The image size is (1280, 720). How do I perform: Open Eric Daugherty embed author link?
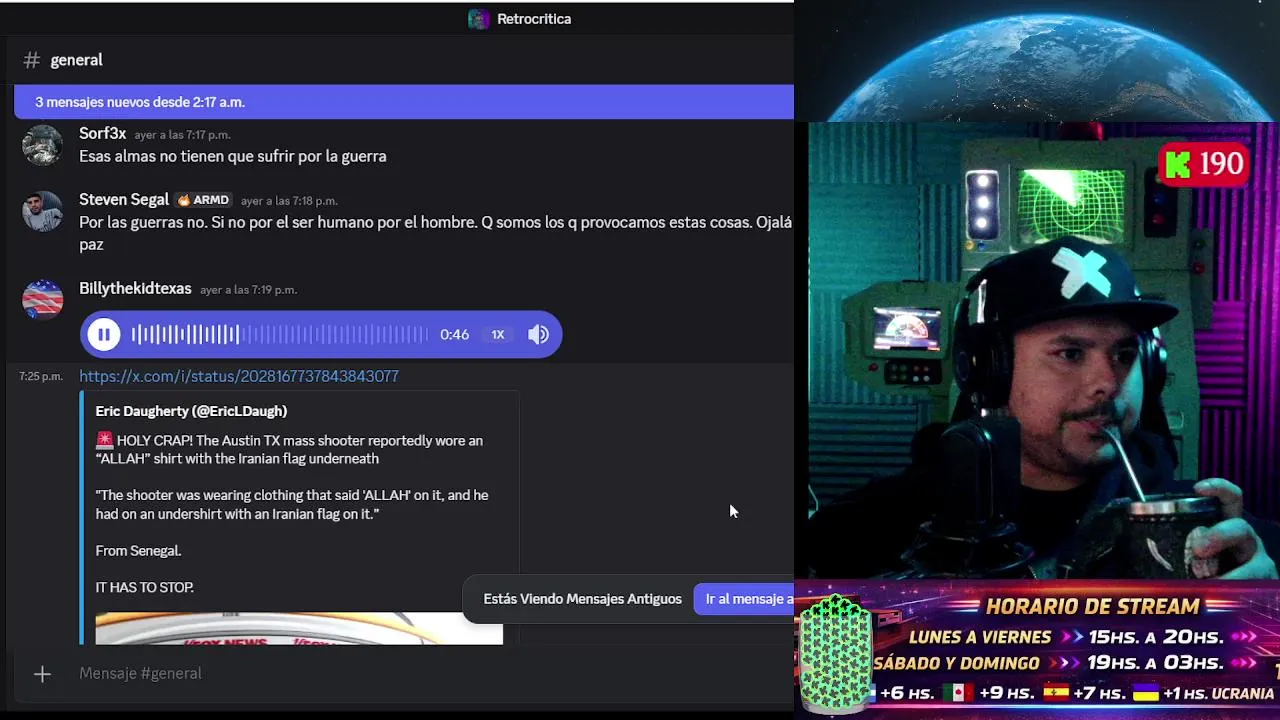tap(191, 411)
